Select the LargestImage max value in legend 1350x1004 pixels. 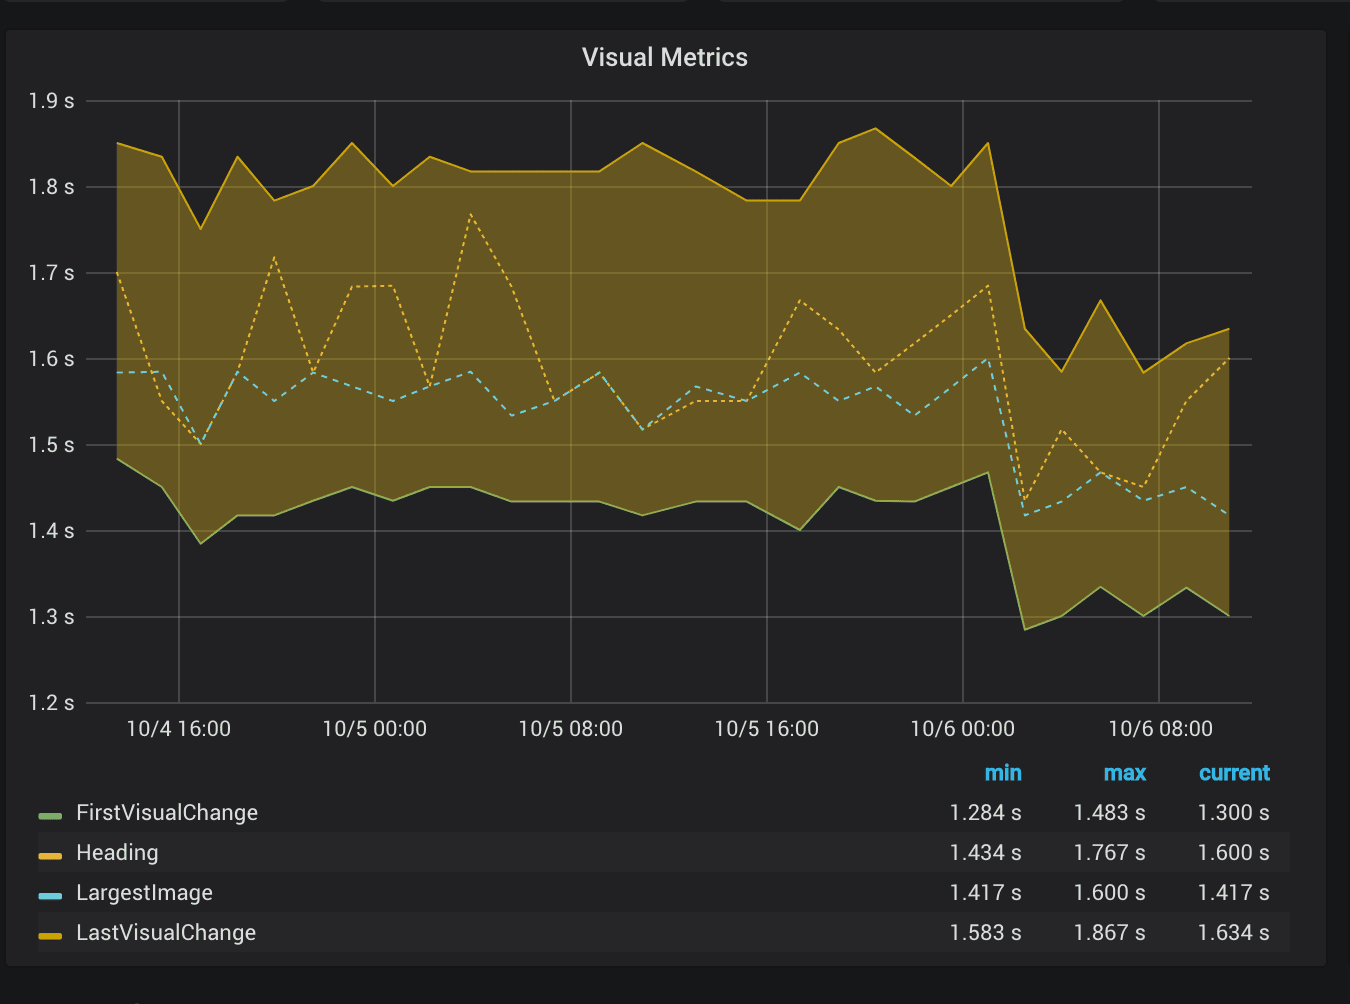click(x=1109, y=893)
